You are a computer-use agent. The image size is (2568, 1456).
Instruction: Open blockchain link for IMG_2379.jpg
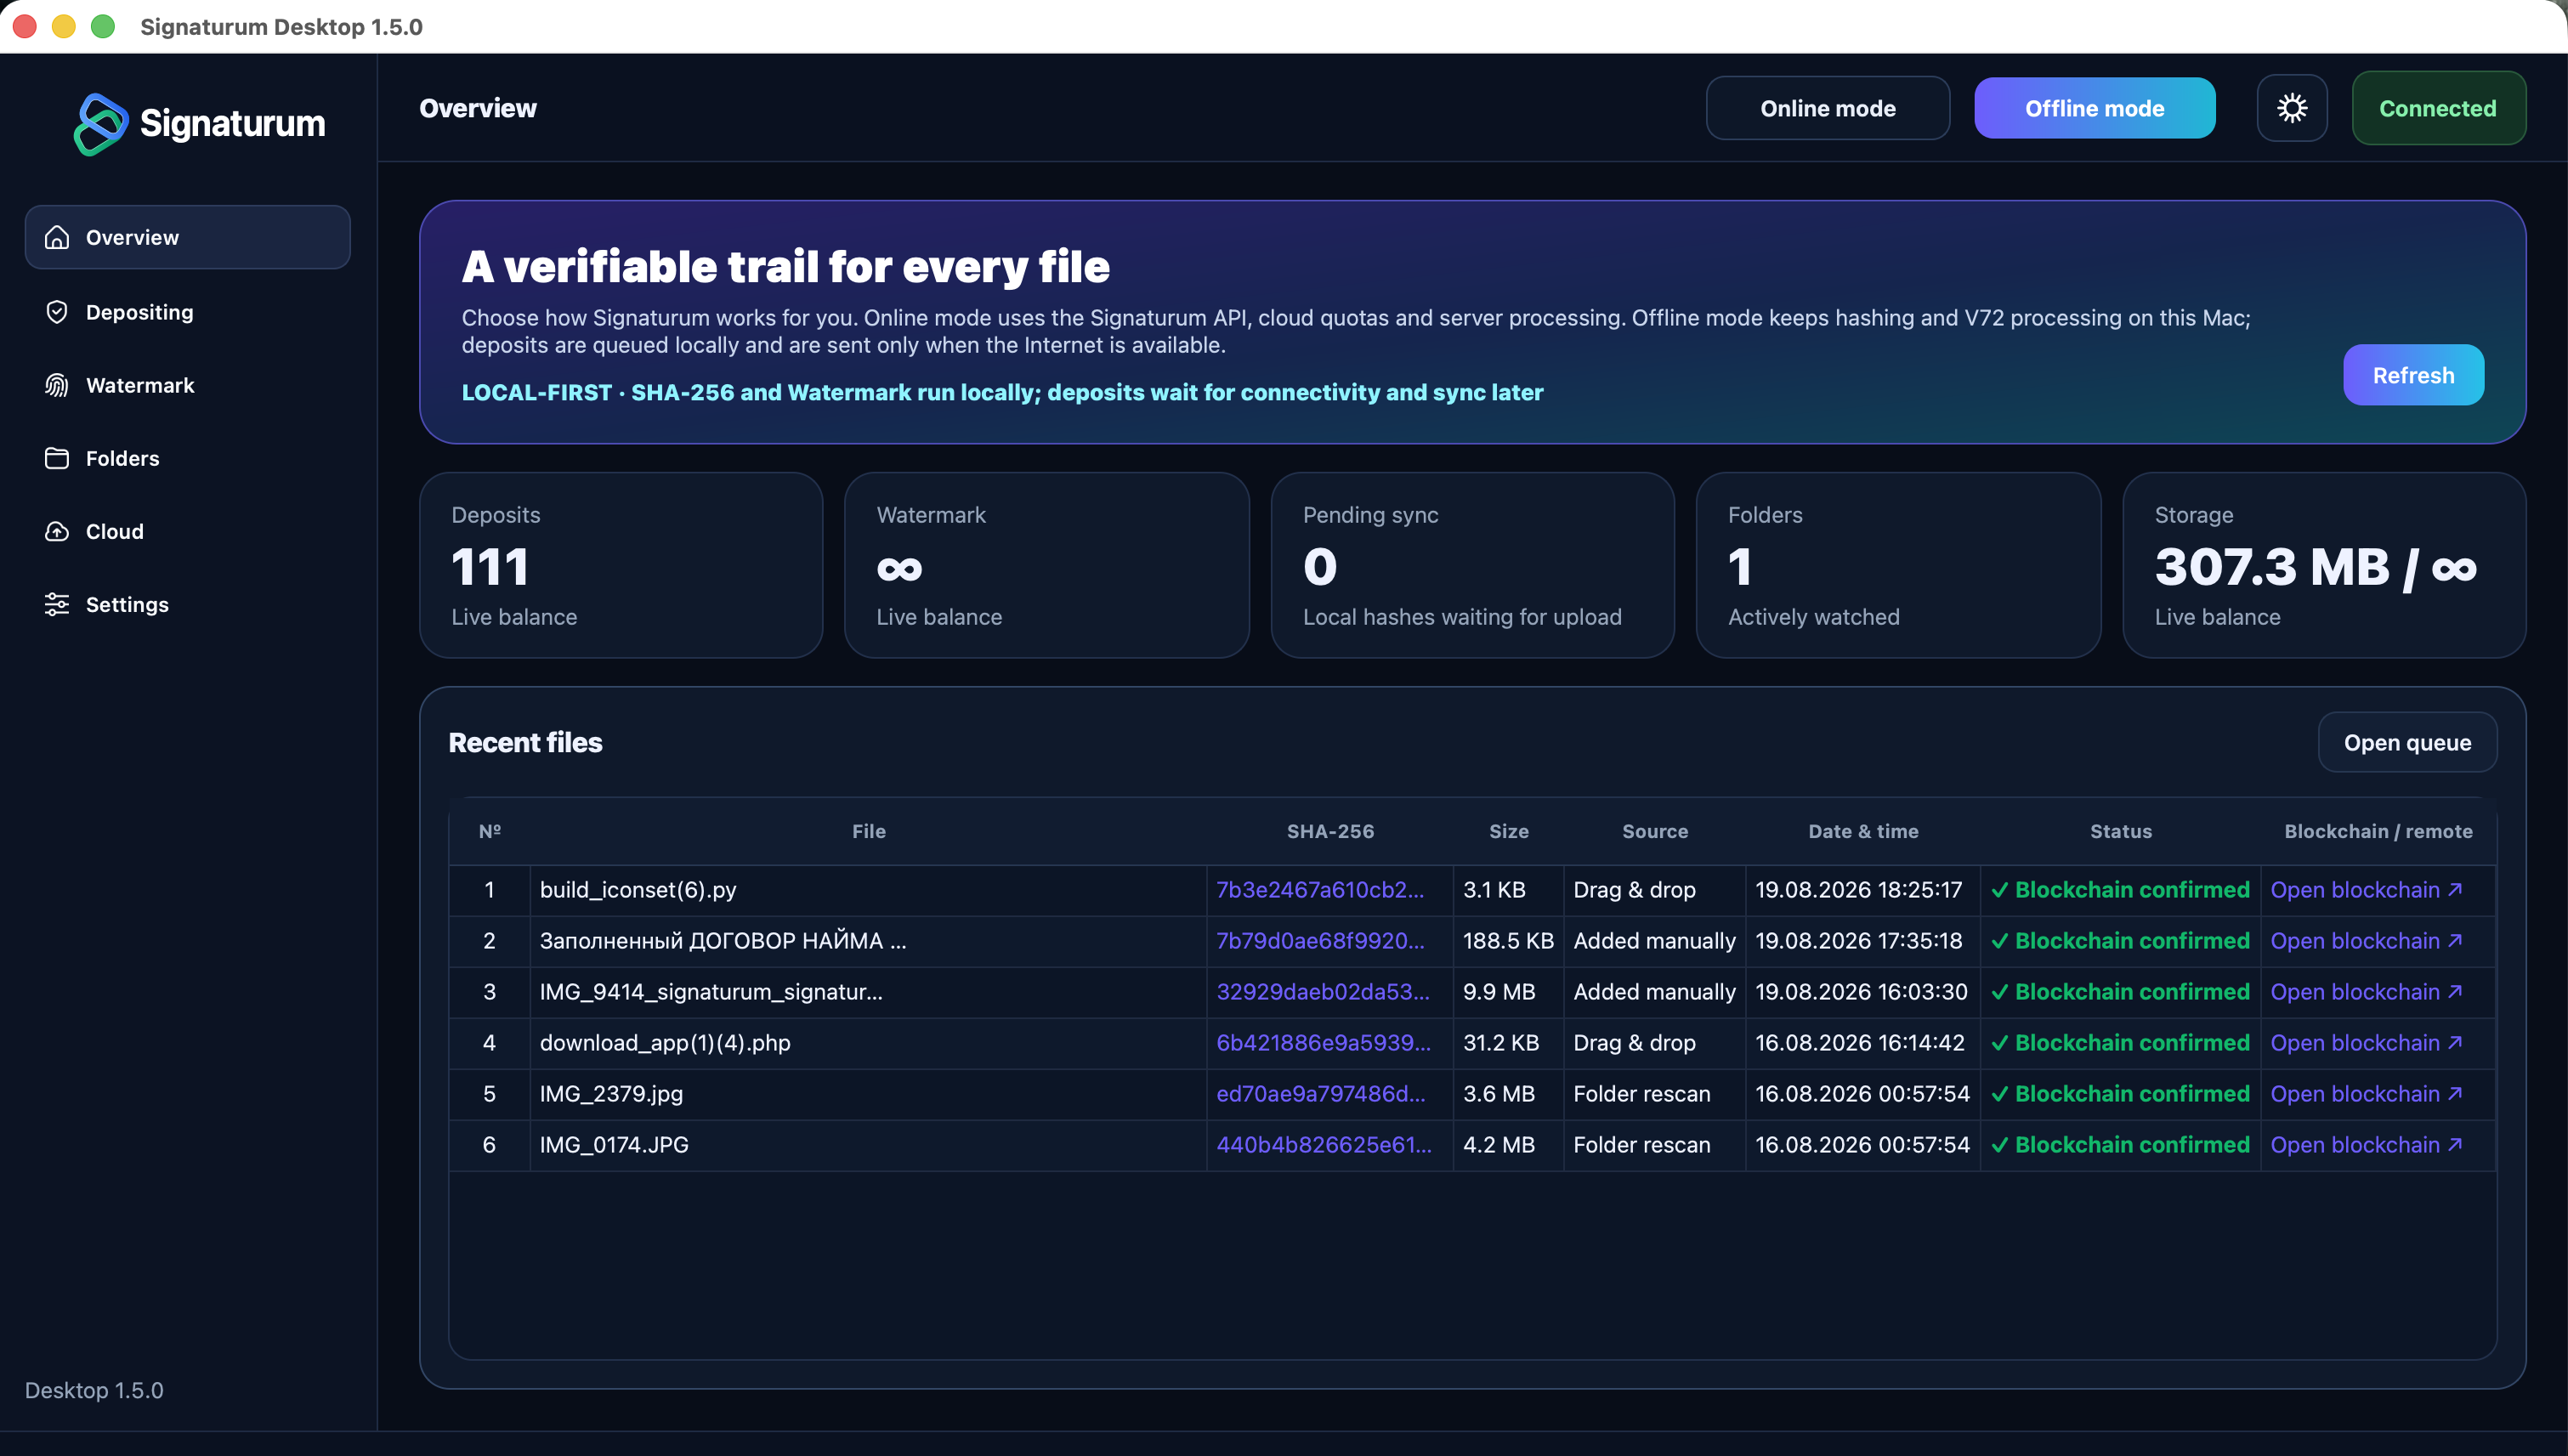coord(2366,1094)
